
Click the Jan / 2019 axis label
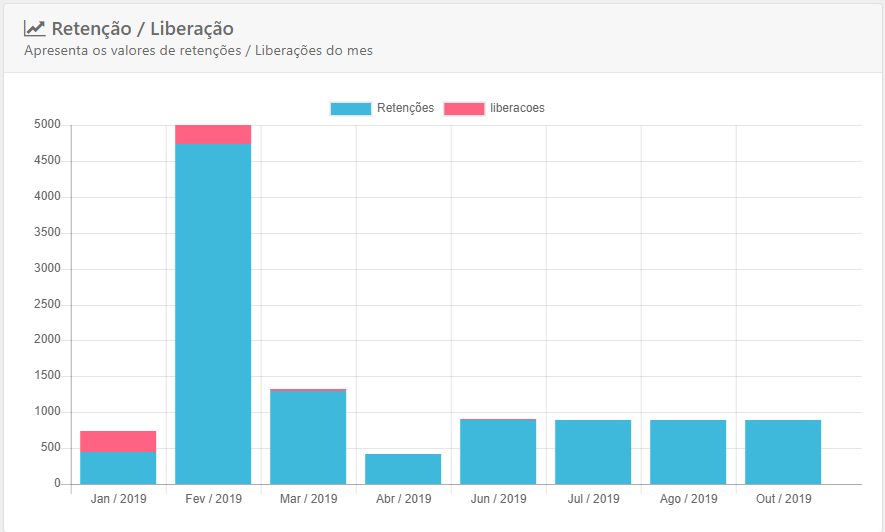[x=118, y=499]
